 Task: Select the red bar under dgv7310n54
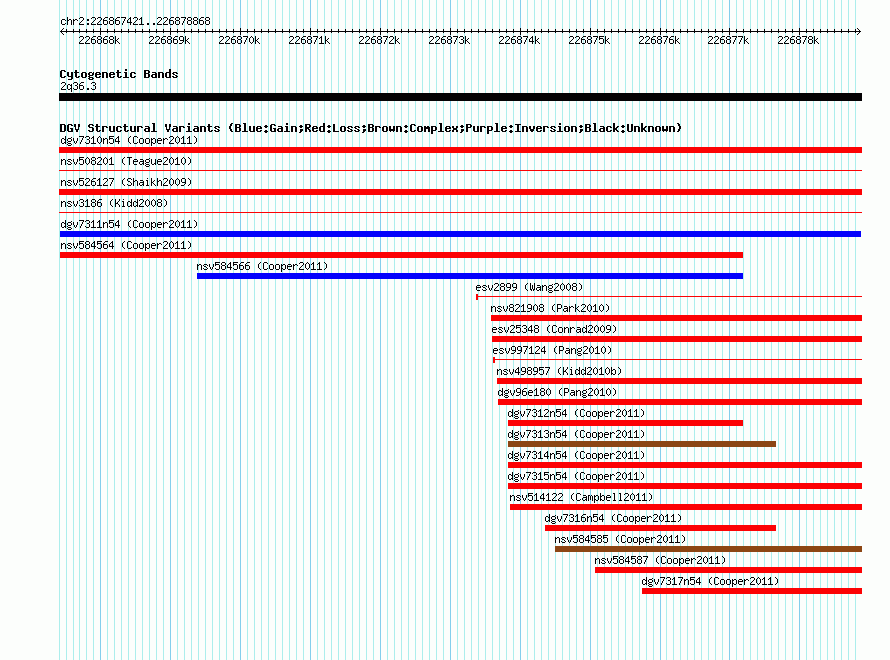pyautogui.click(x=460, y=150)
